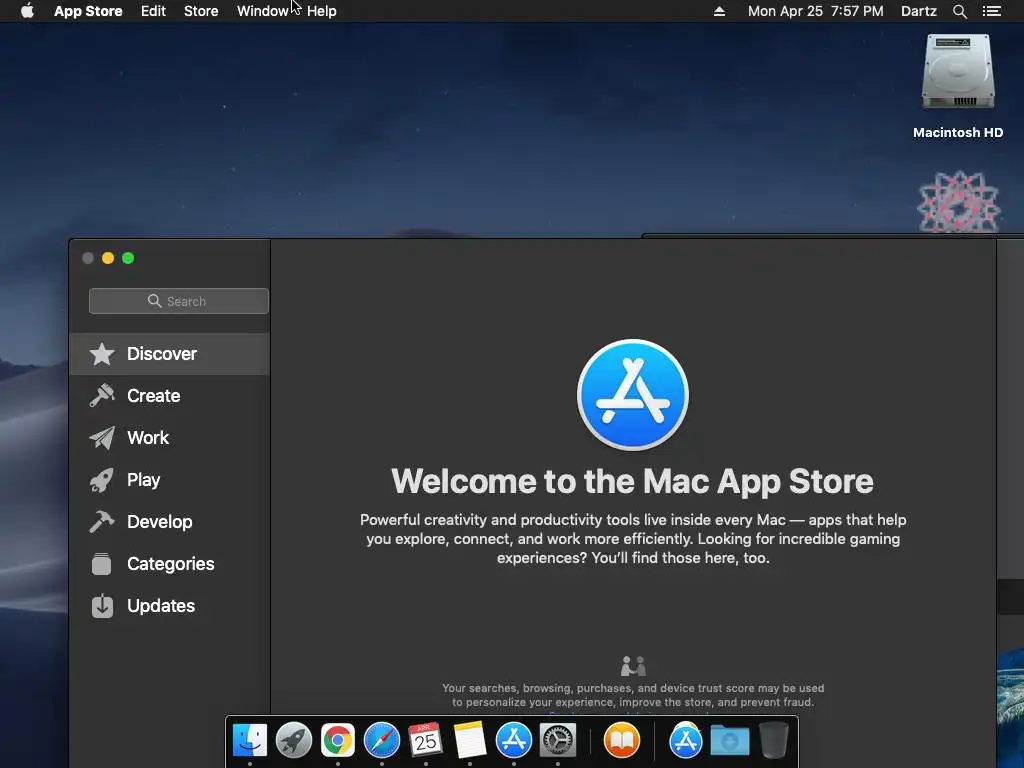Viewport: 1024px width, 768px height.
Task: Click the App Store search field
Action: click(x=178, y=301)
